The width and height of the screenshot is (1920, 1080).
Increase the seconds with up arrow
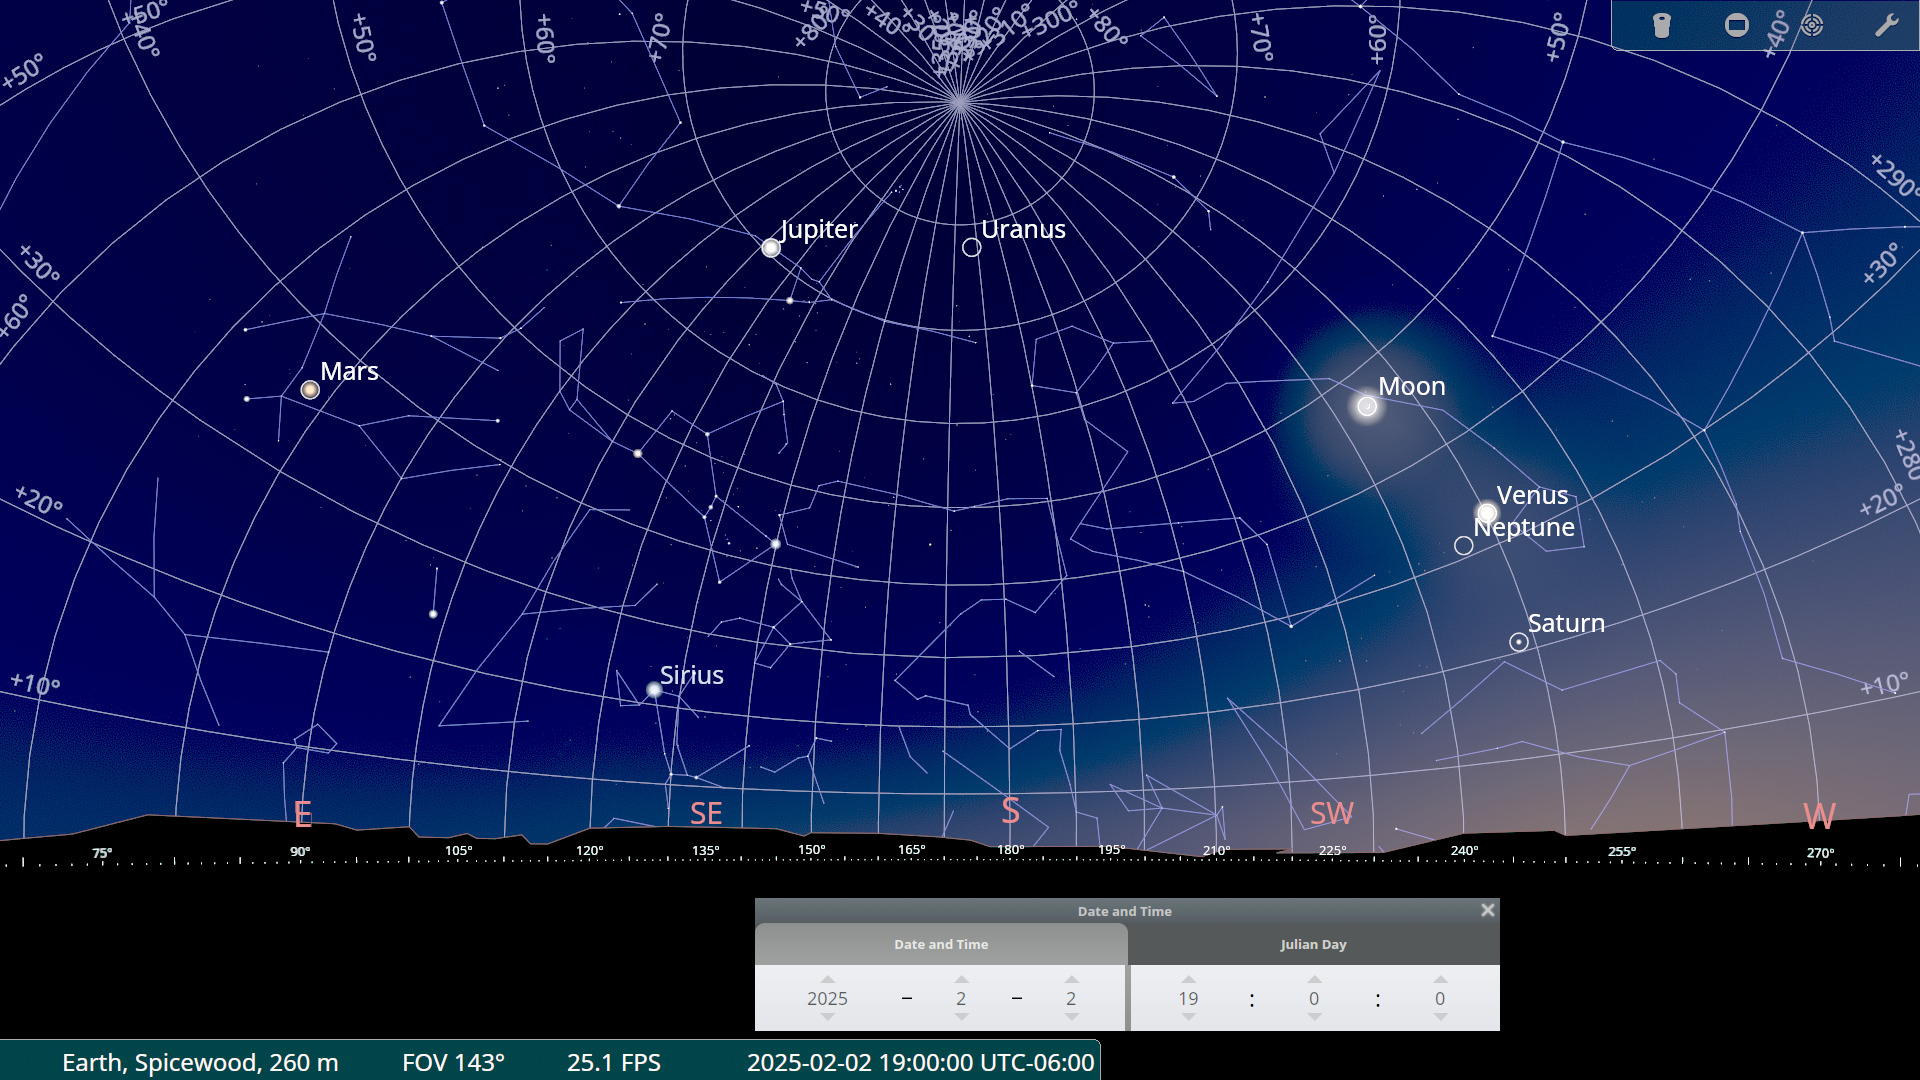[x=1440, y=980]
